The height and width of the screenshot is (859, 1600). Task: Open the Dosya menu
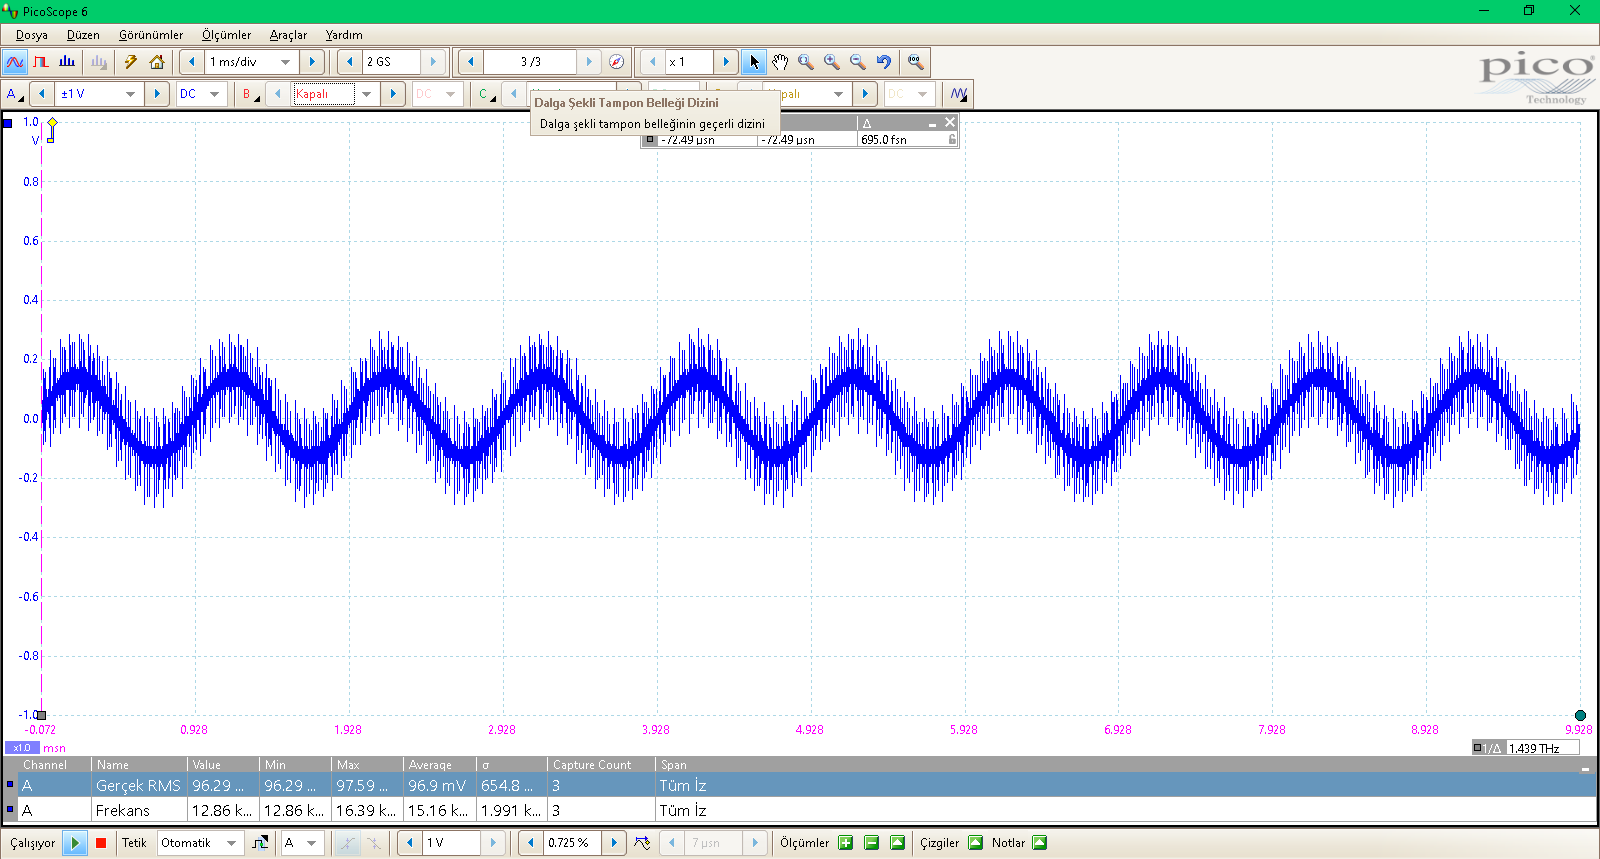(32, 35)
